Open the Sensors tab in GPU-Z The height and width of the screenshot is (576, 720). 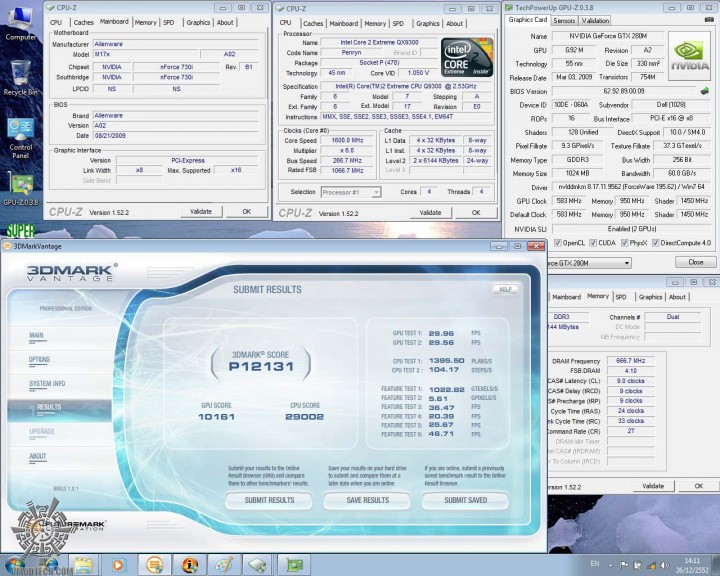pos(564,20)
